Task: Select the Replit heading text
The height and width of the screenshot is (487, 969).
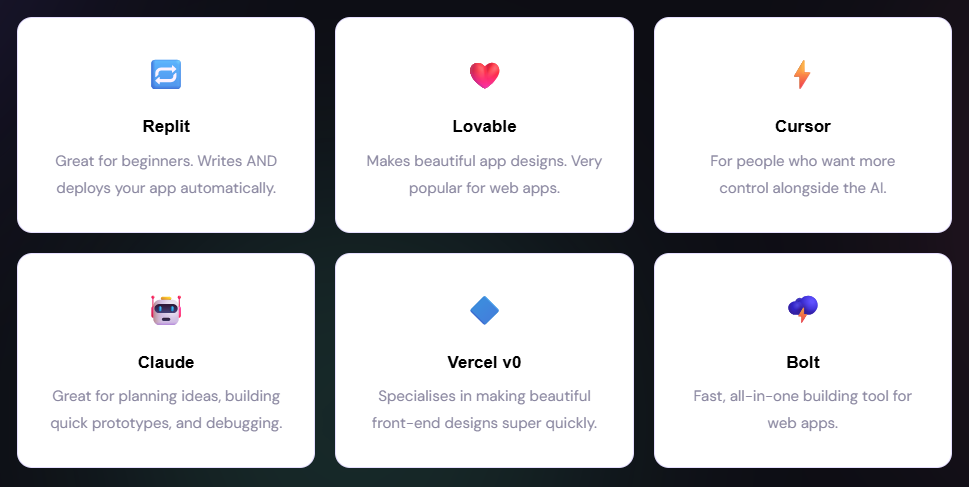Action: click(x=166, y=126)
